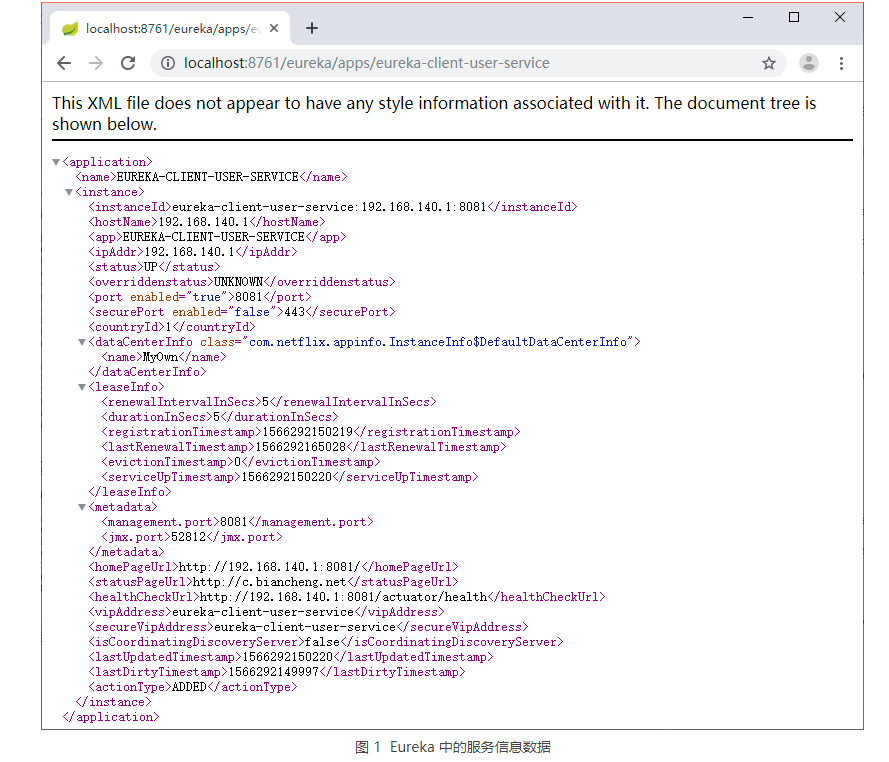Go forward to next page
889x762 pixels.
click(96, 63)
